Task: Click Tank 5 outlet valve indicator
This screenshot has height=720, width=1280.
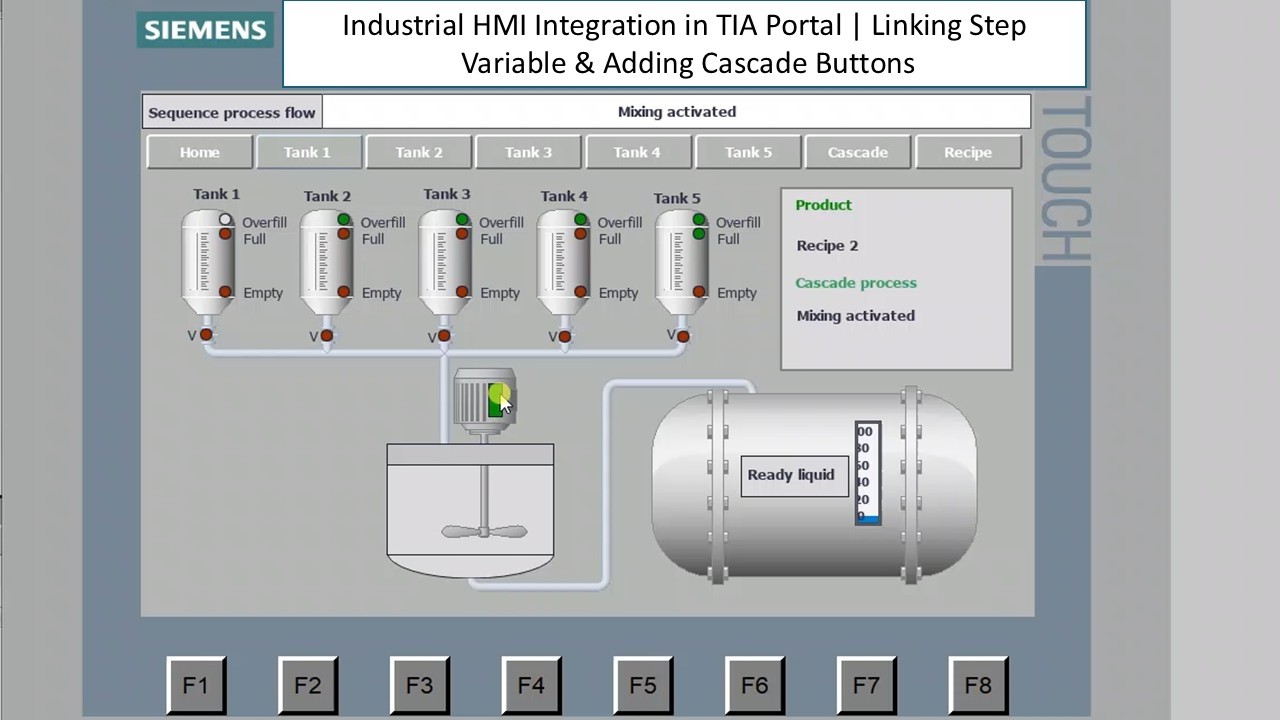Action: click(682, 336)
